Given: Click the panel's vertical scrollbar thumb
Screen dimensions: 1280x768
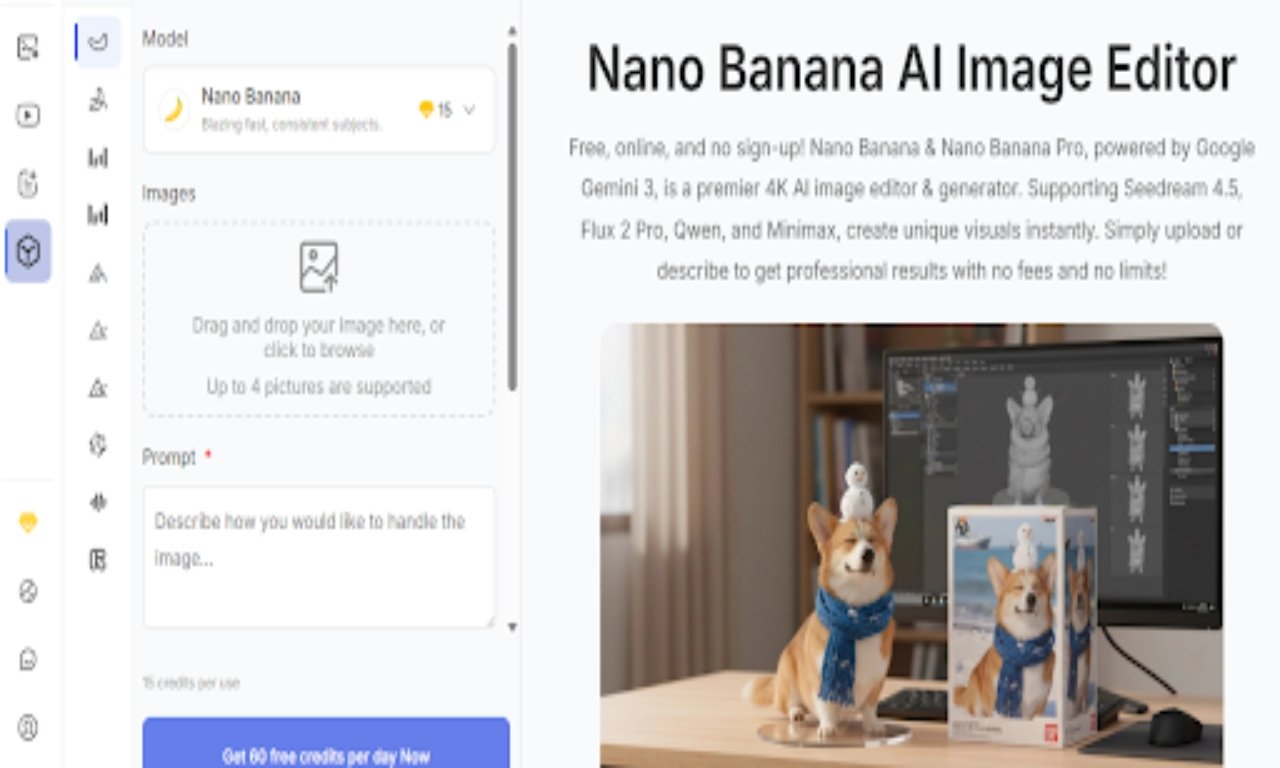Looking at the screenshot, I should point(513,215).
